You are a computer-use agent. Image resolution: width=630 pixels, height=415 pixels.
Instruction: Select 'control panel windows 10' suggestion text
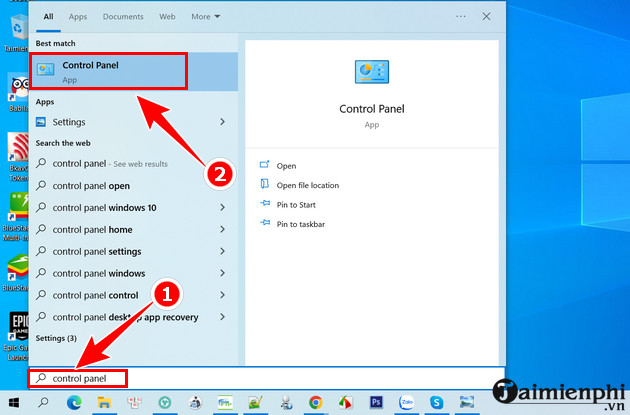[104, 208]
